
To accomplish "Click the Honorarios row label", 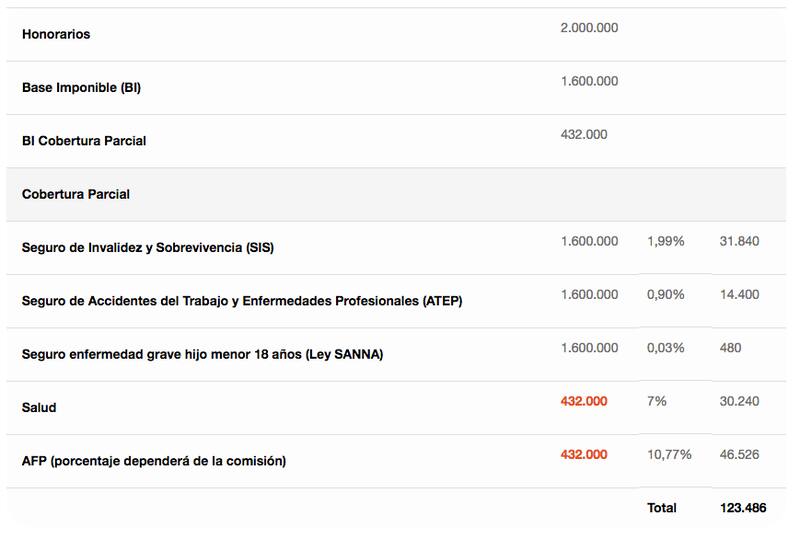I will (56, 34).
